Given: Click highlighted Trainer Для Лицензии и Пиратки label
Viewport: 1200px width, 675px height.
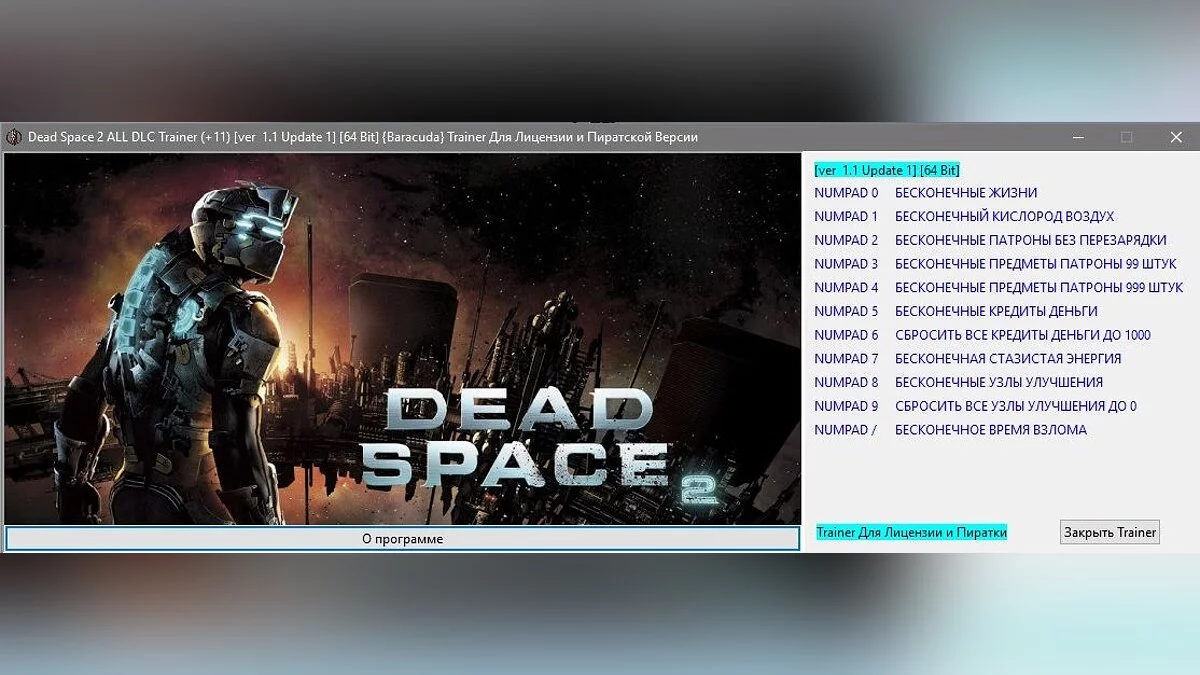Looking at the screenshot, I should tap(911, 532).
